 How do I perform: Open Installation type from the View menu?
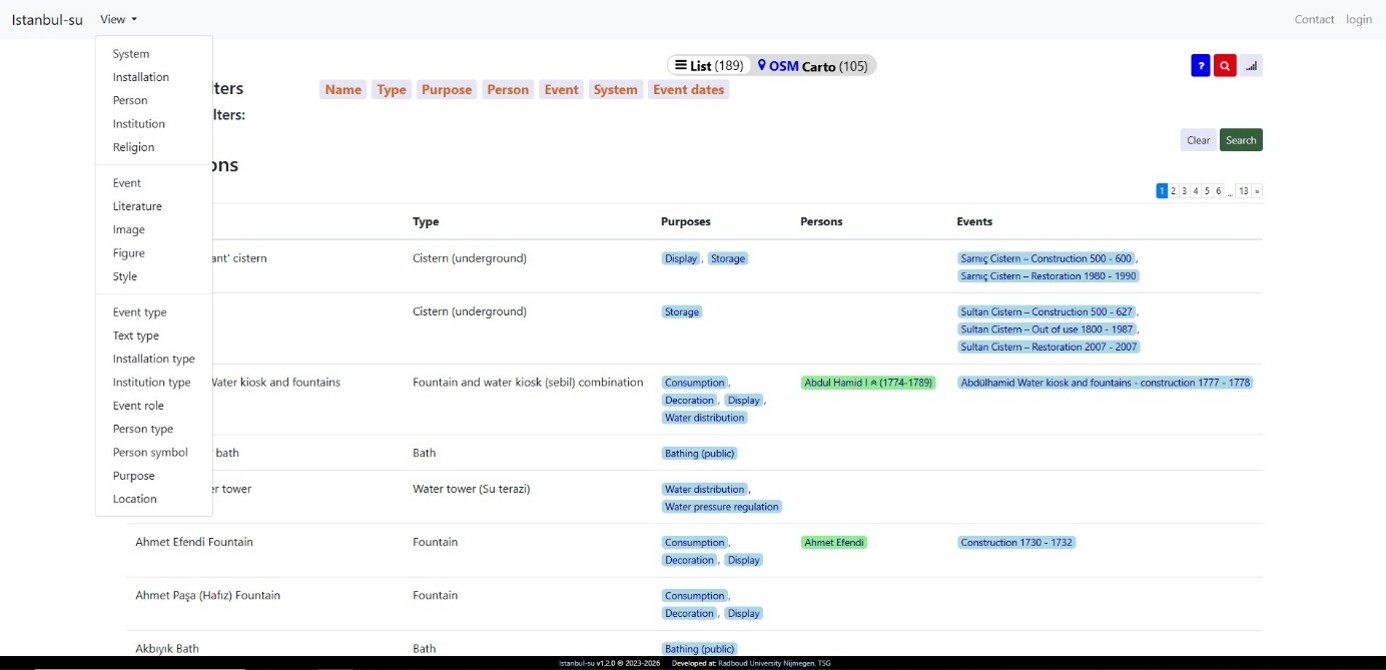[x=154, y=359]
